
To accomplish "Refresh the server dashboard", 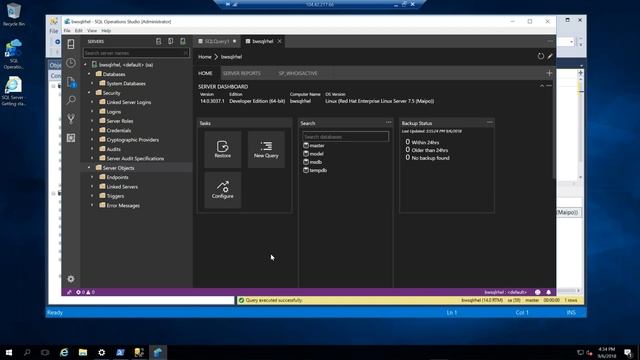I will tap(540, 56).
